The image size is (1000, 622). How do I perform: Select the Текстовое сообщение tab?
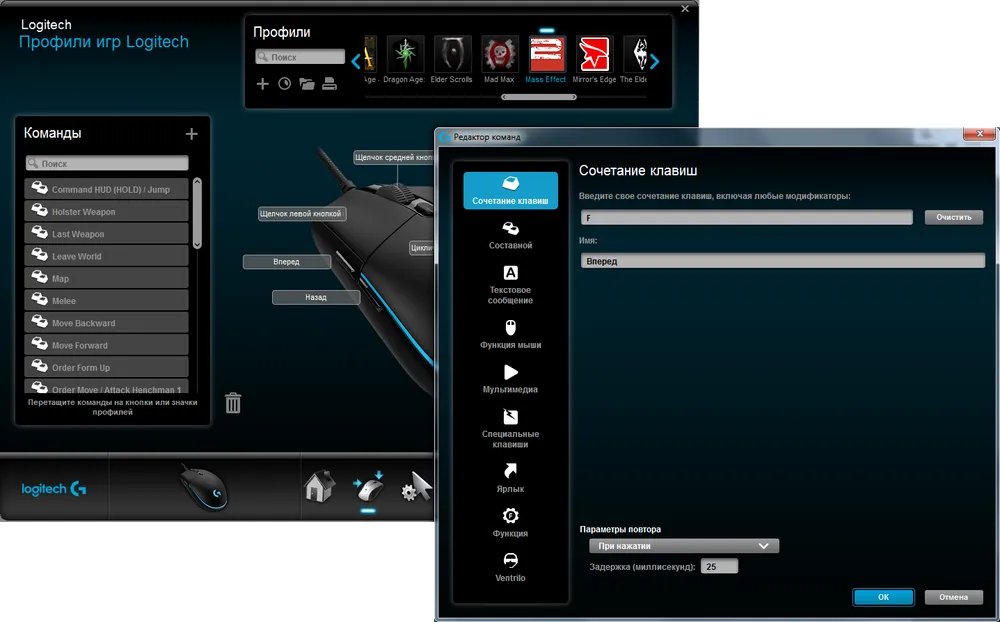(510, 284)
